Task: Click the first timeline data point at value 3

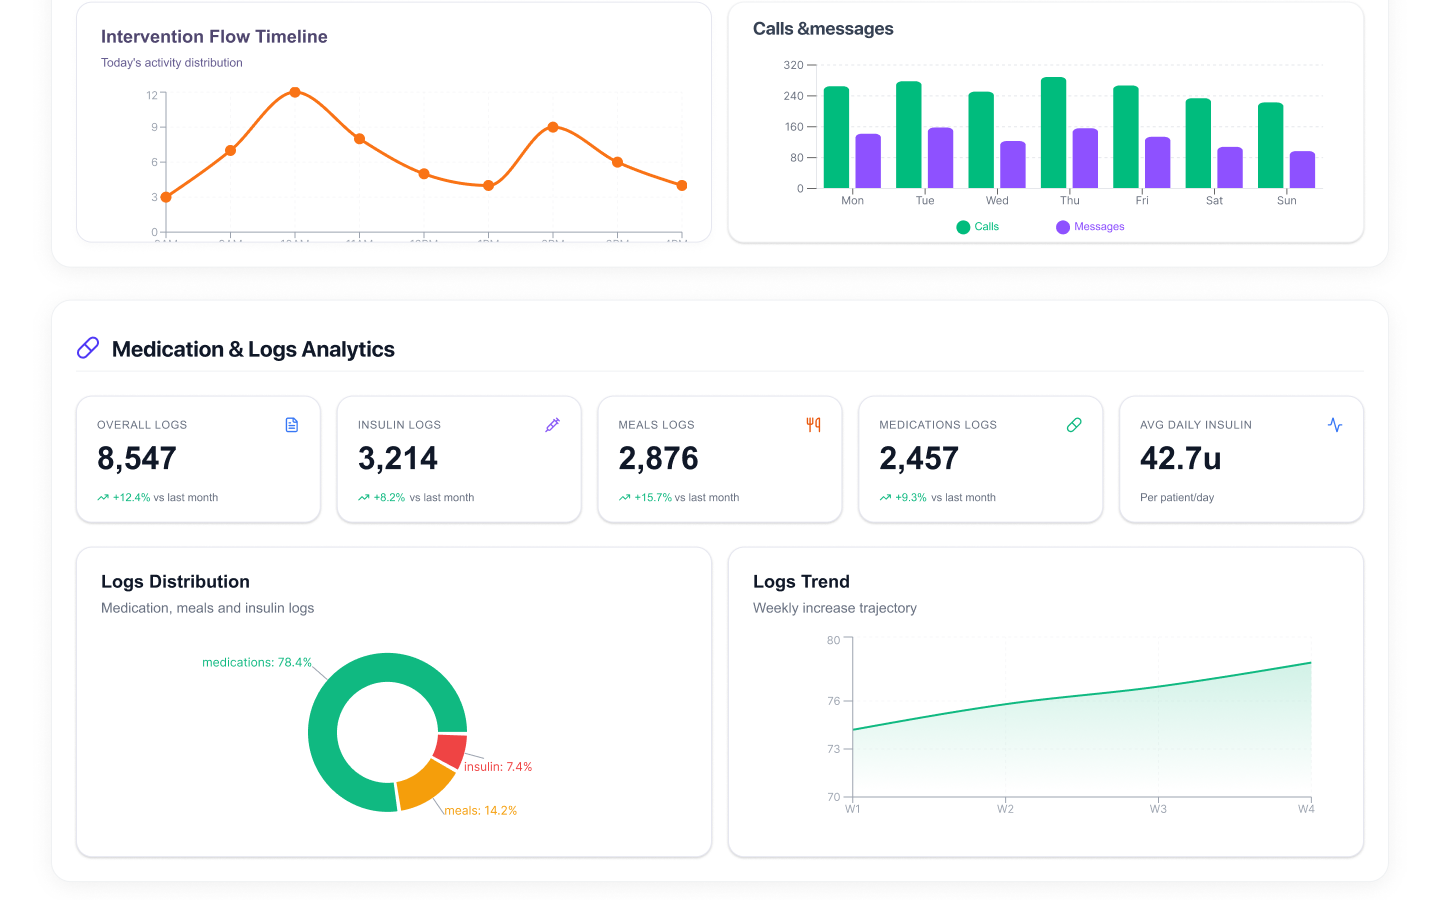Action: tap(166, 197)
